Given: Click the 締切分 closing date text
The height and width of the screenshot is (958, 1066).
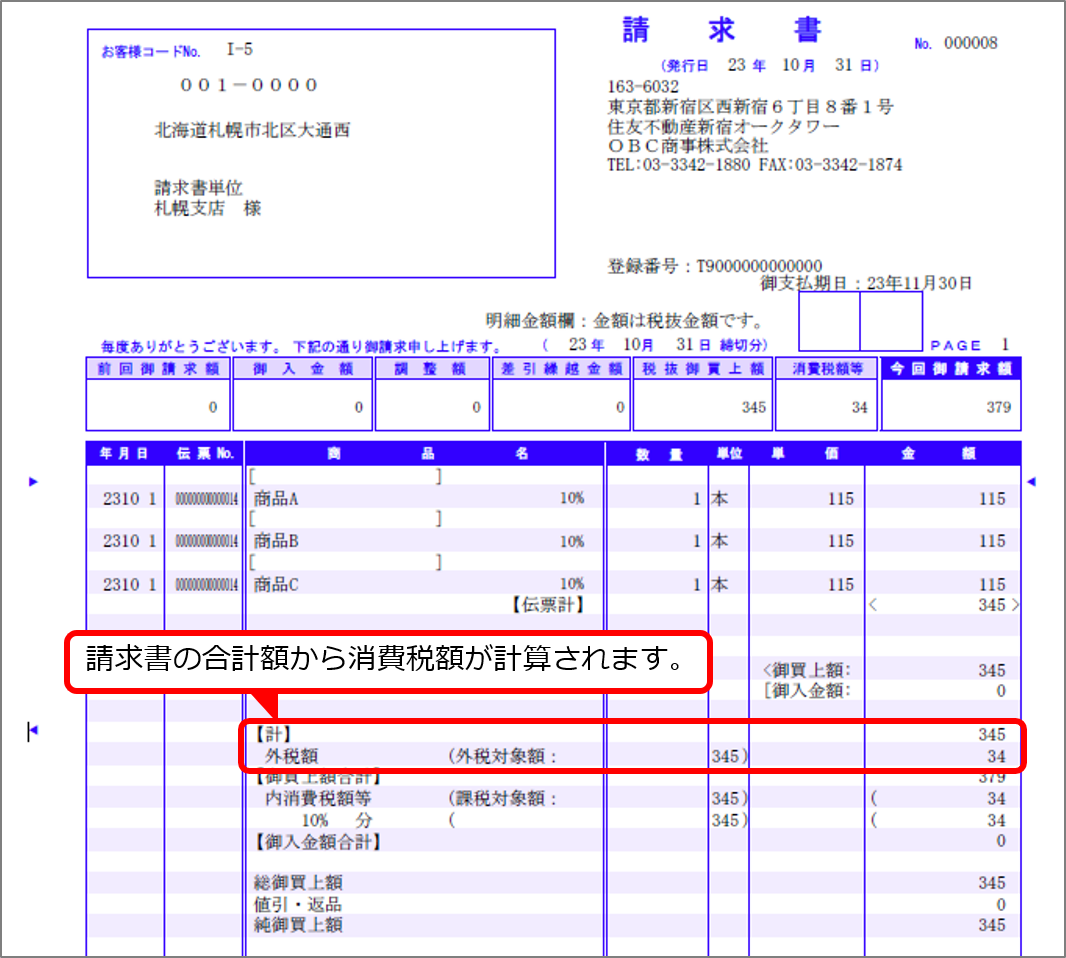Looking at the screenshot, I should 655,345.
